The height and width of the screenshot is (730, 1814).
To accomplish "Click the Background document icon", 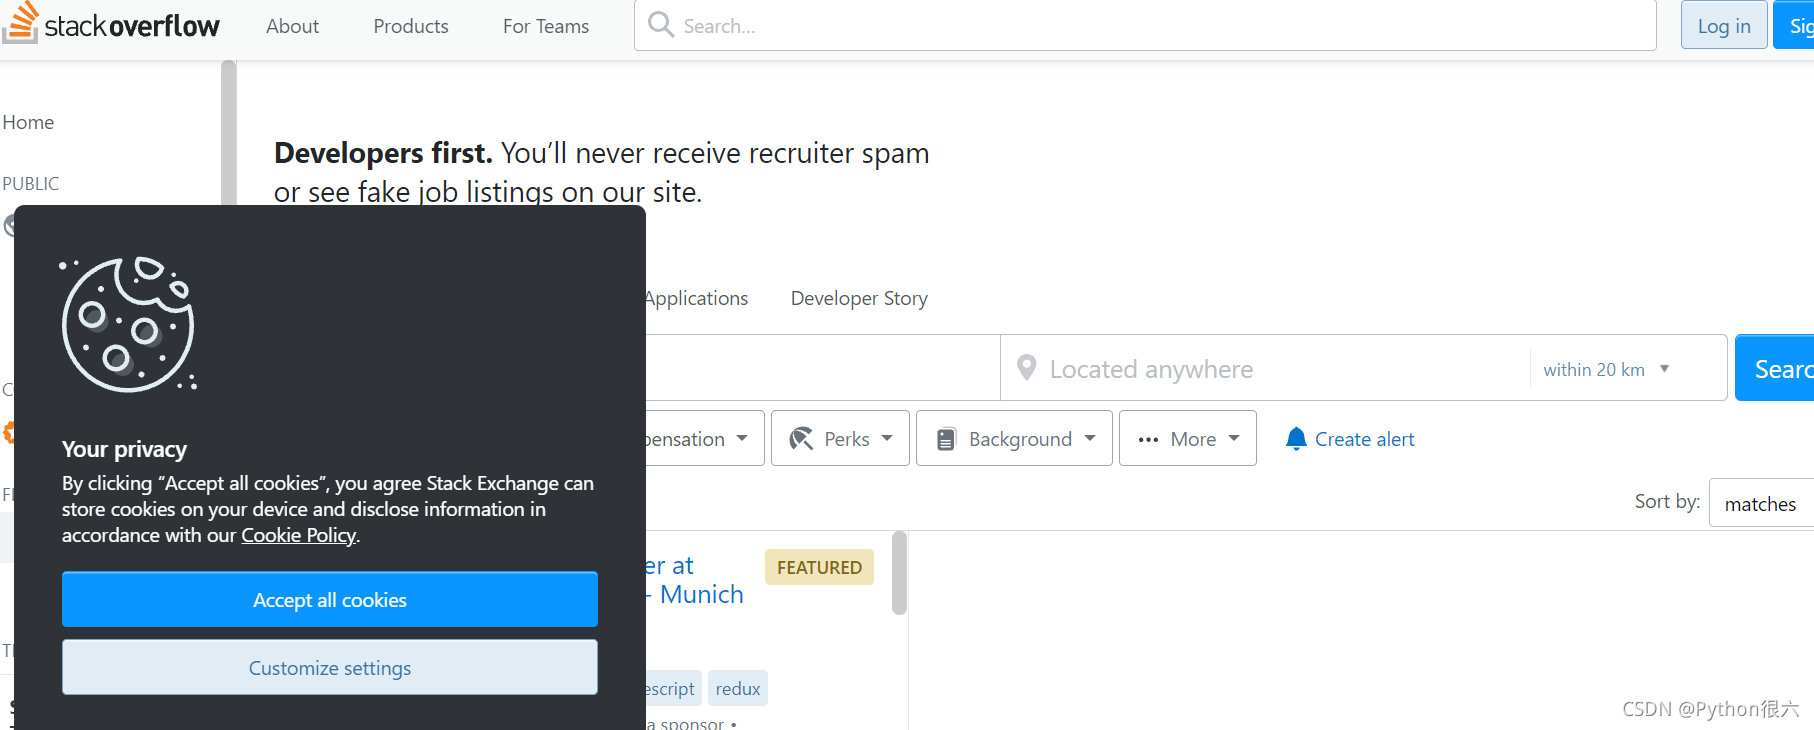I will coord(946,439).
